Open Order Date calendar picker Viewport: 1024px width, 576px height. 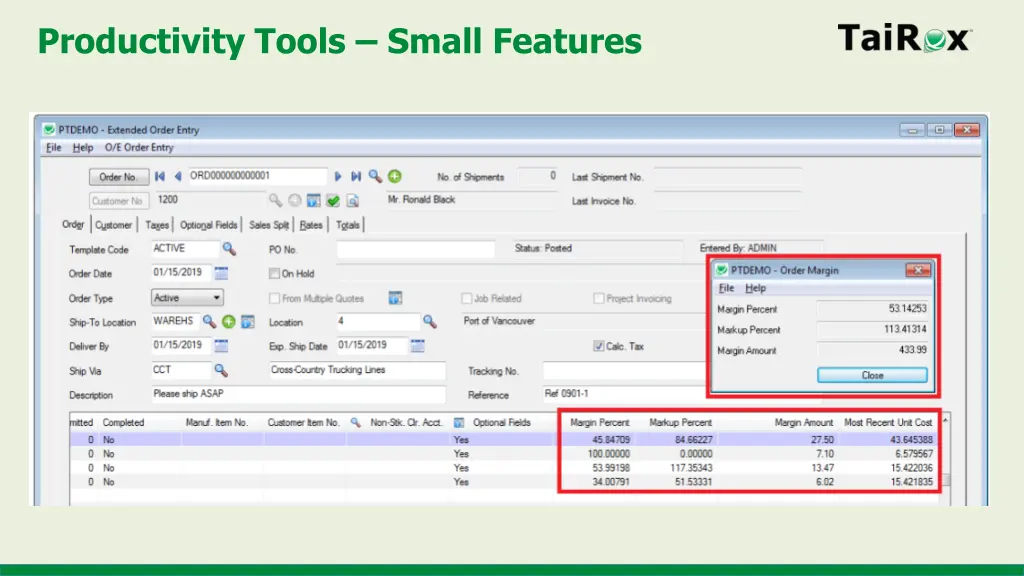(x=221, y=273)
